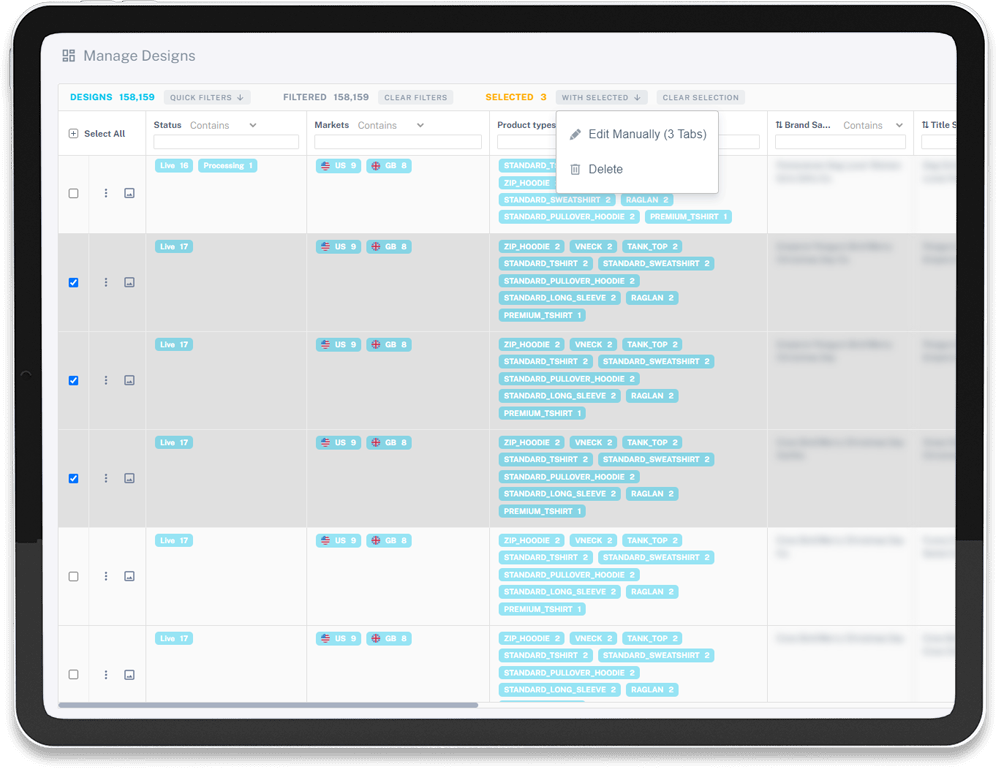Check the first unselected Live 17 row checkbox

point(74,576)
